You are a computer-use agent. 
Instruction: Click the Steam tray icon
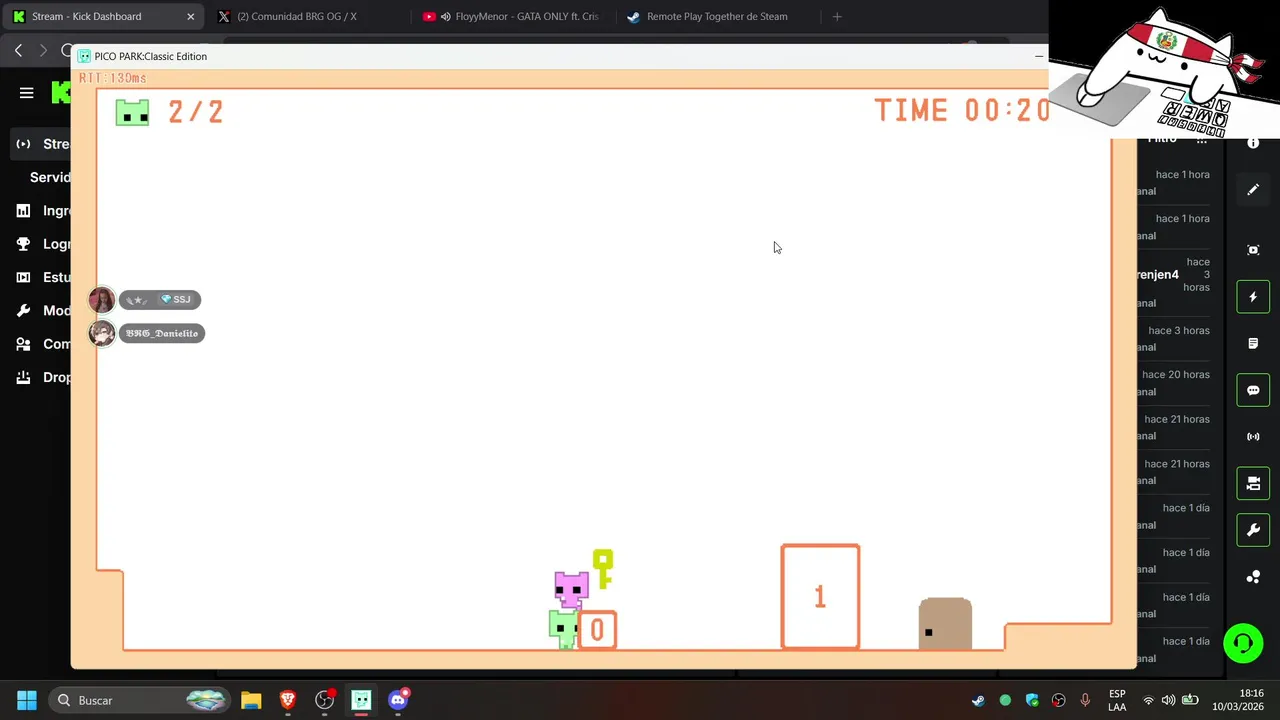(x=978, y=700)
